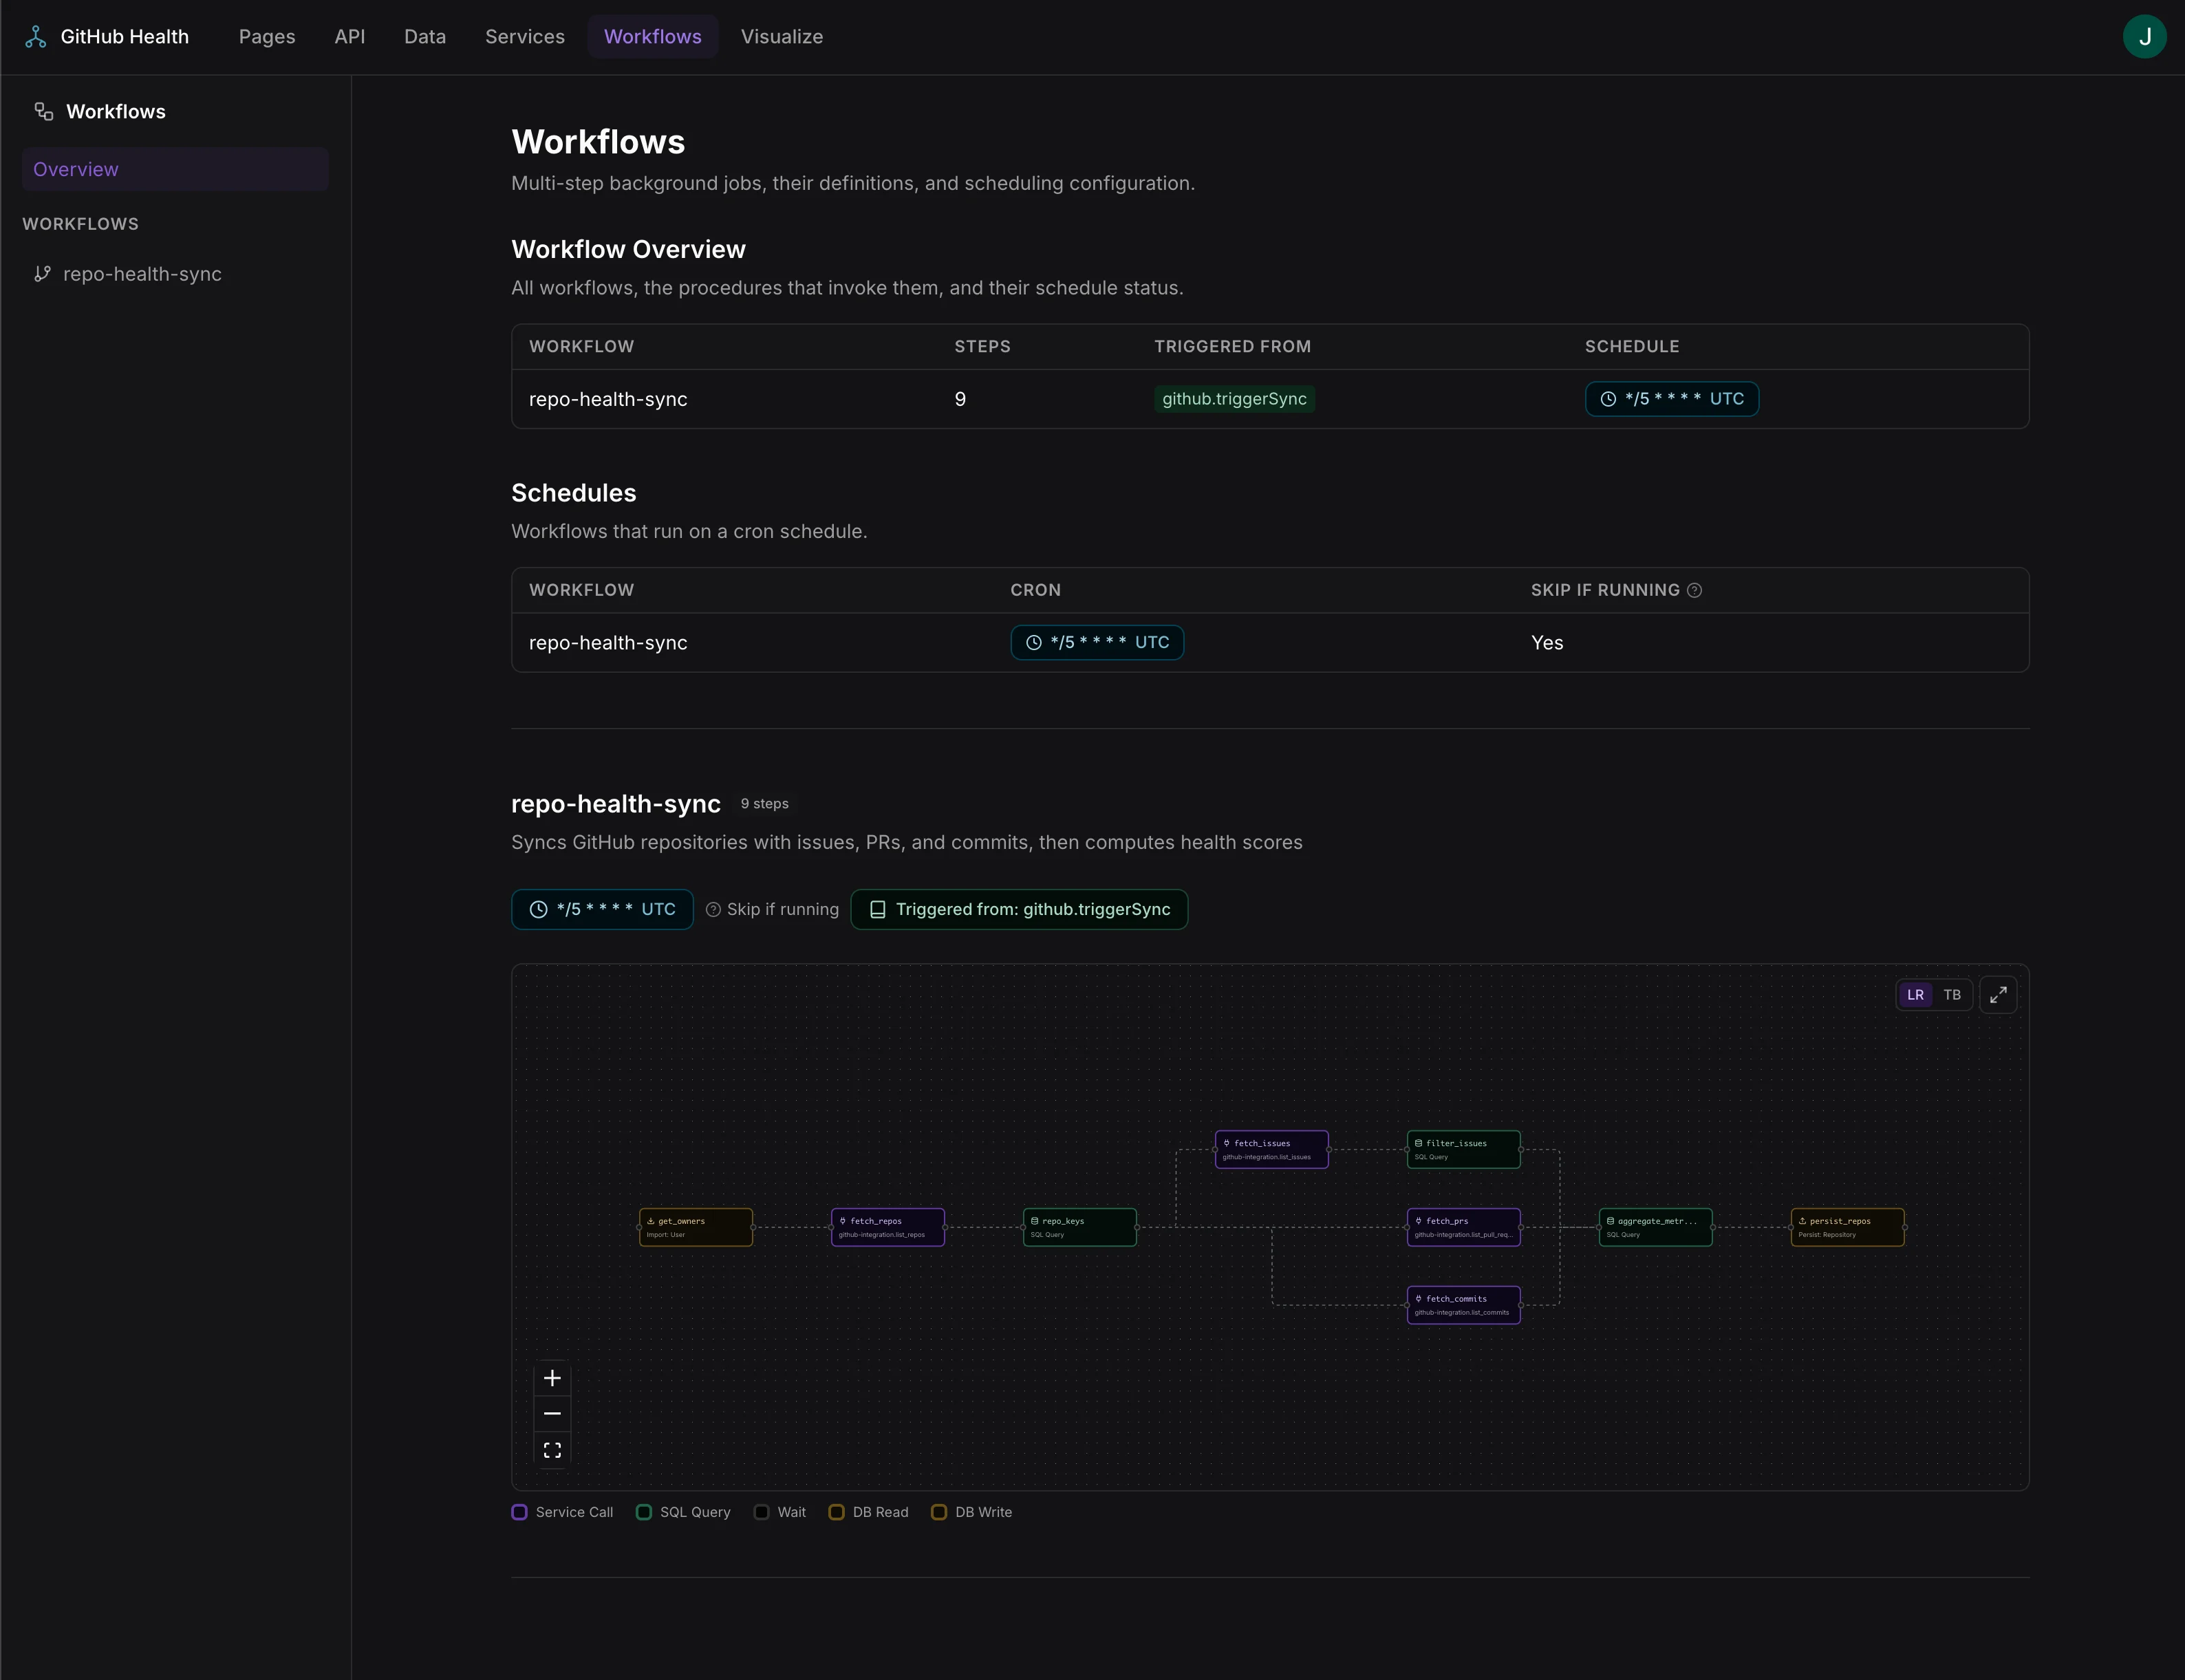
Task: Open the API tab
Action: [350, 37]
